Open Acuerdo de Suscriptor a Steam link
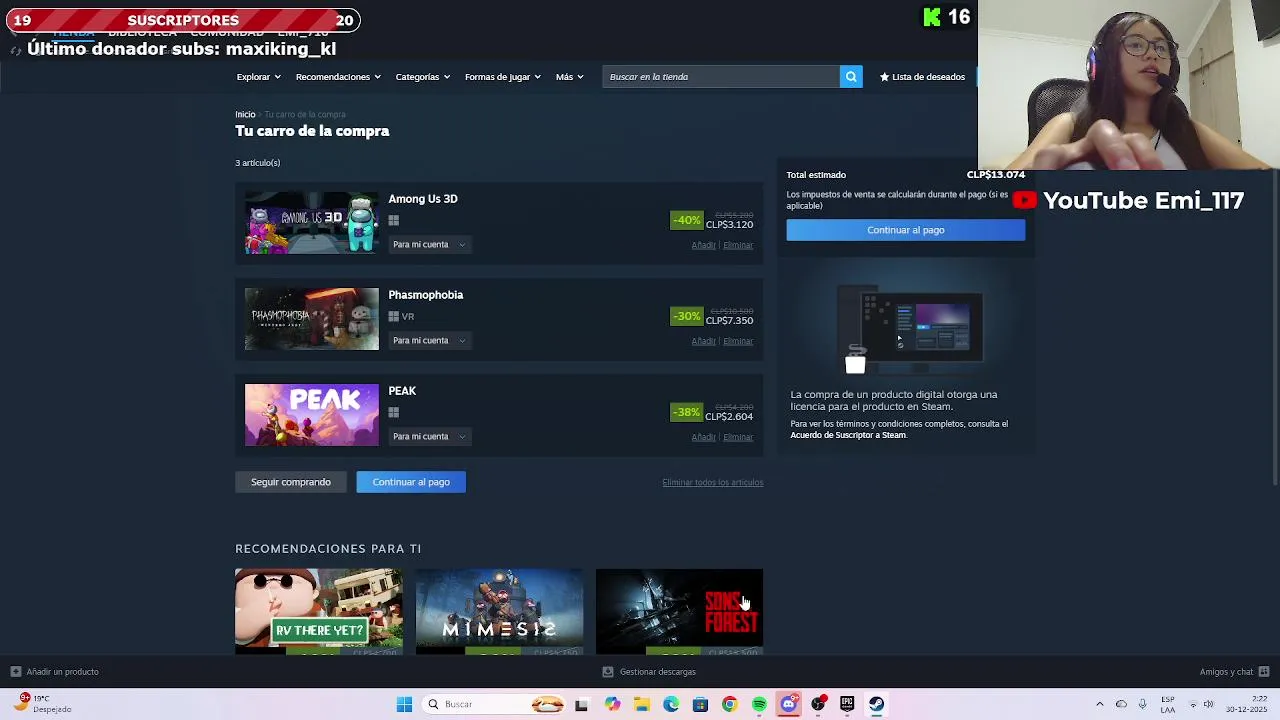The image size is (1280, 720). coord(848,435)
